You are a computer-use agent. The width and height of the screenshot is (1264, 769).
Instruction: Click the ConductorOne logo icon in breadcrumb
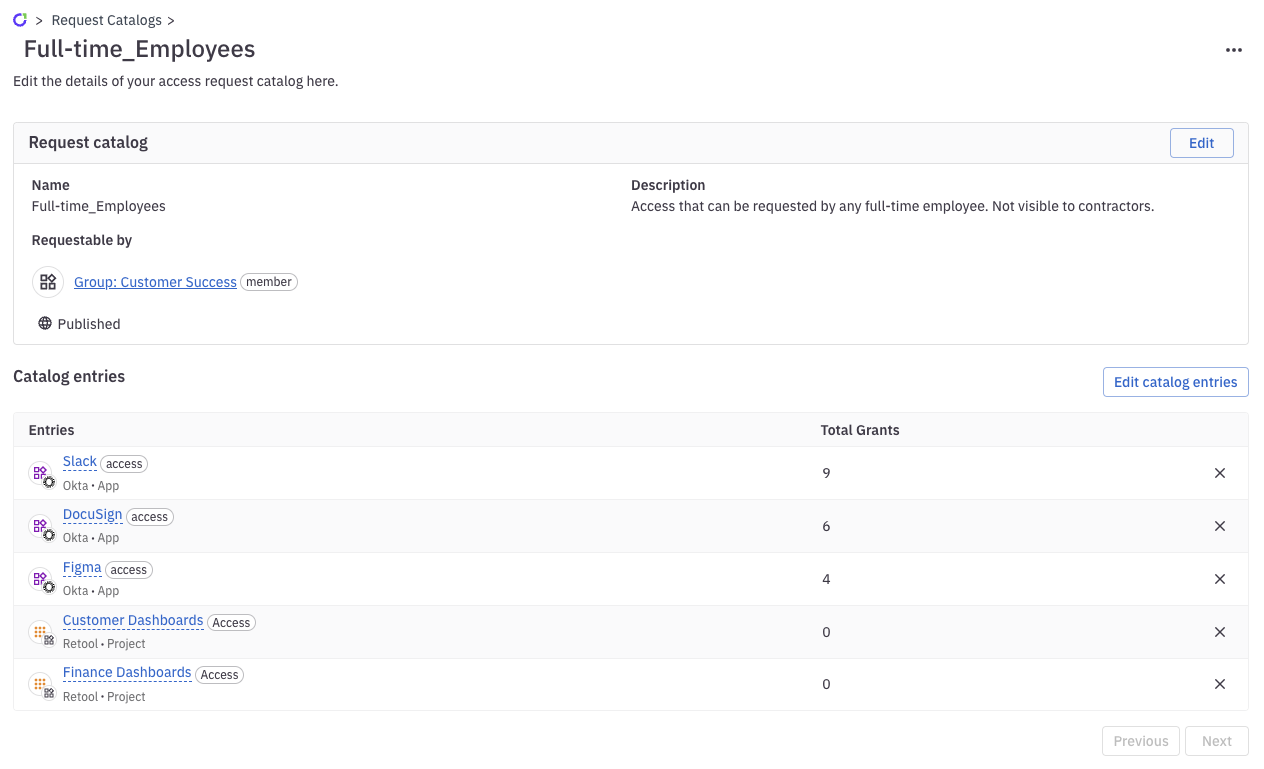[20, 19]
